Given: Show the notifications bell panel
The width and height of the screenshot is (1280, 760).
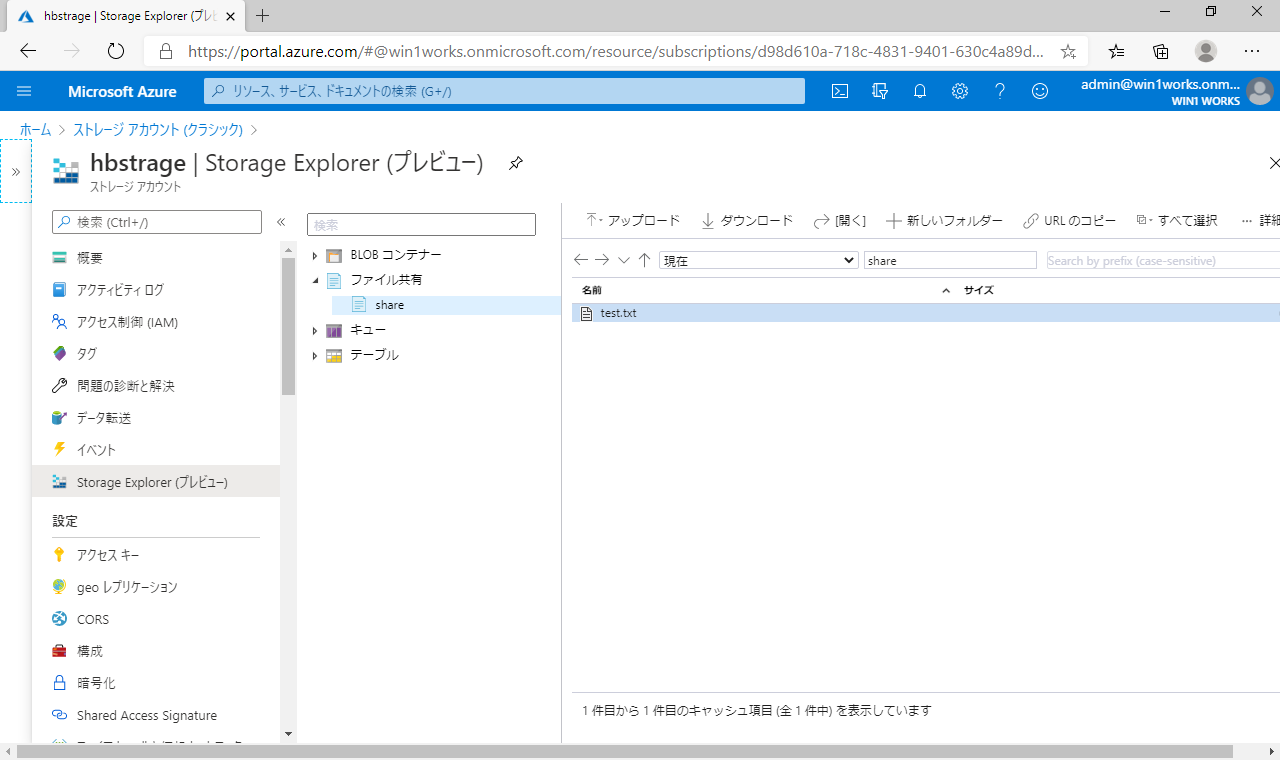Looking at the screenshot, I should 920,91.
